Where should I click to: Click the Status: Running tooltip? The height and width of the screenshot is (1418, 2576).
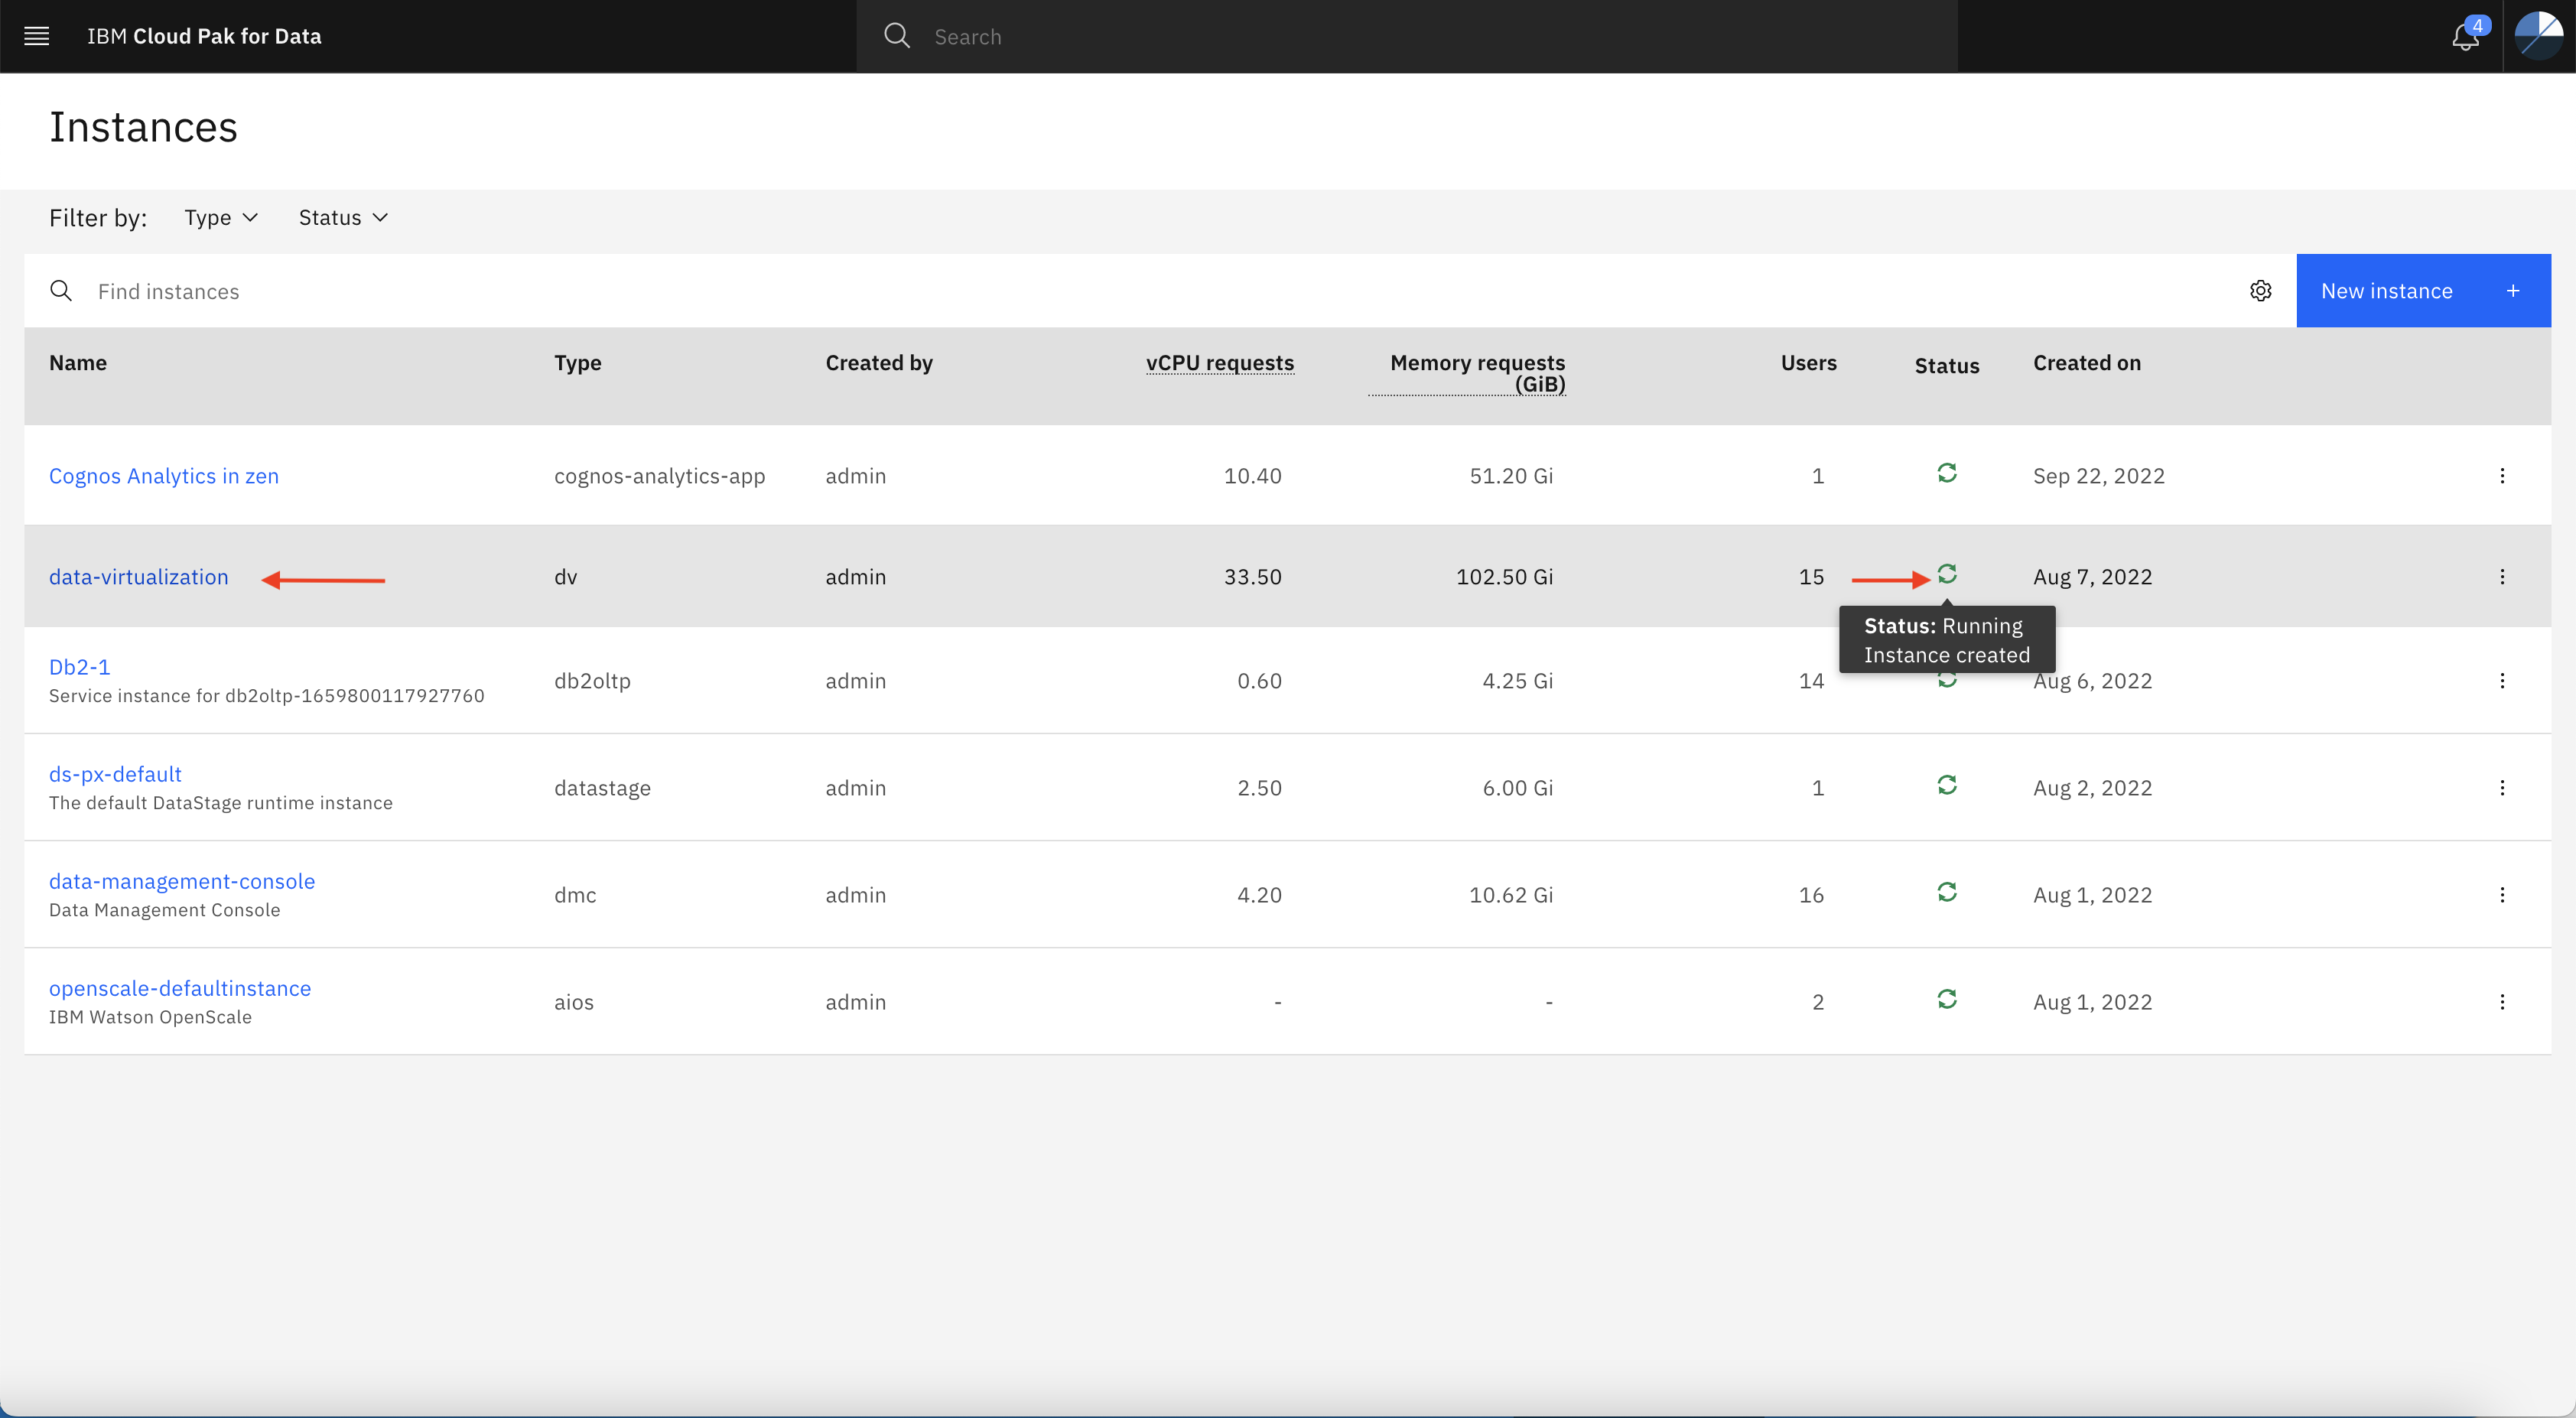click(x=1947, y=640)
